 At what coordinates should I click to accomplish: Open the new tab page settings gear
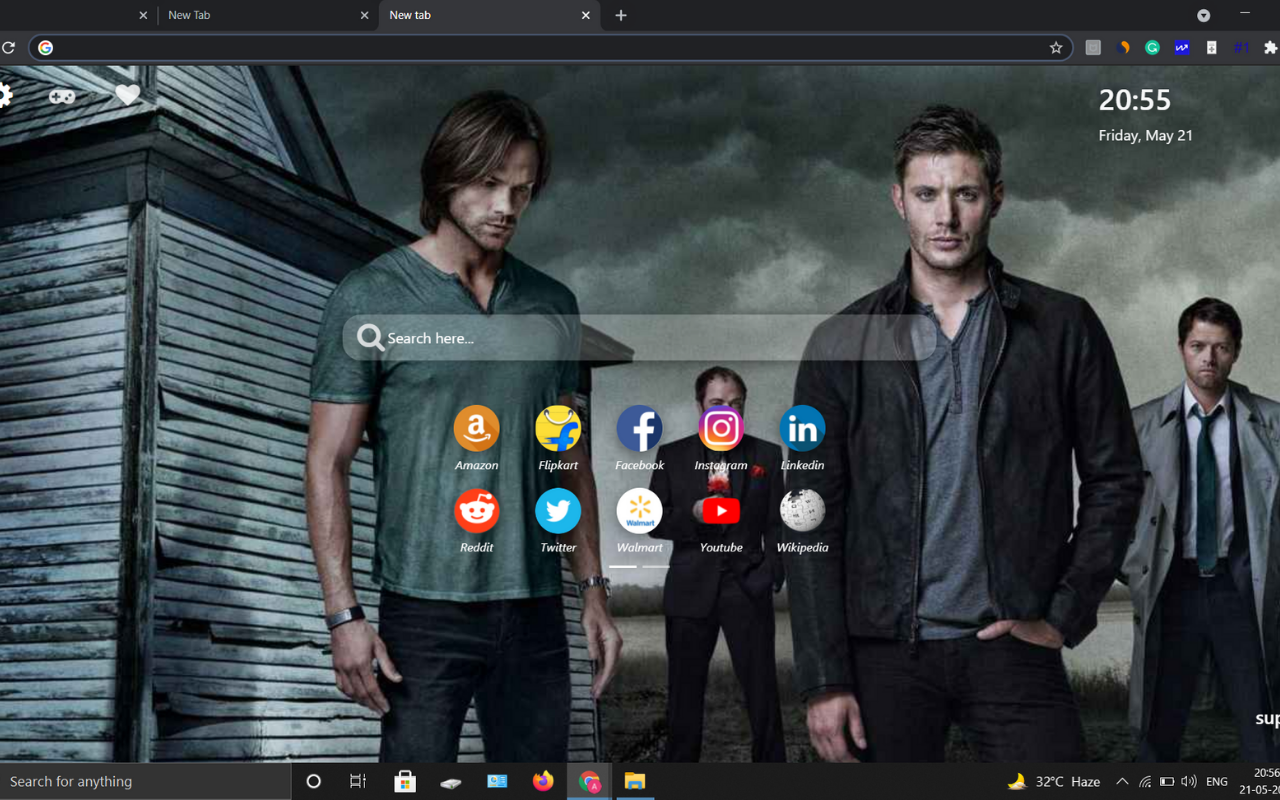coord(4,95)
